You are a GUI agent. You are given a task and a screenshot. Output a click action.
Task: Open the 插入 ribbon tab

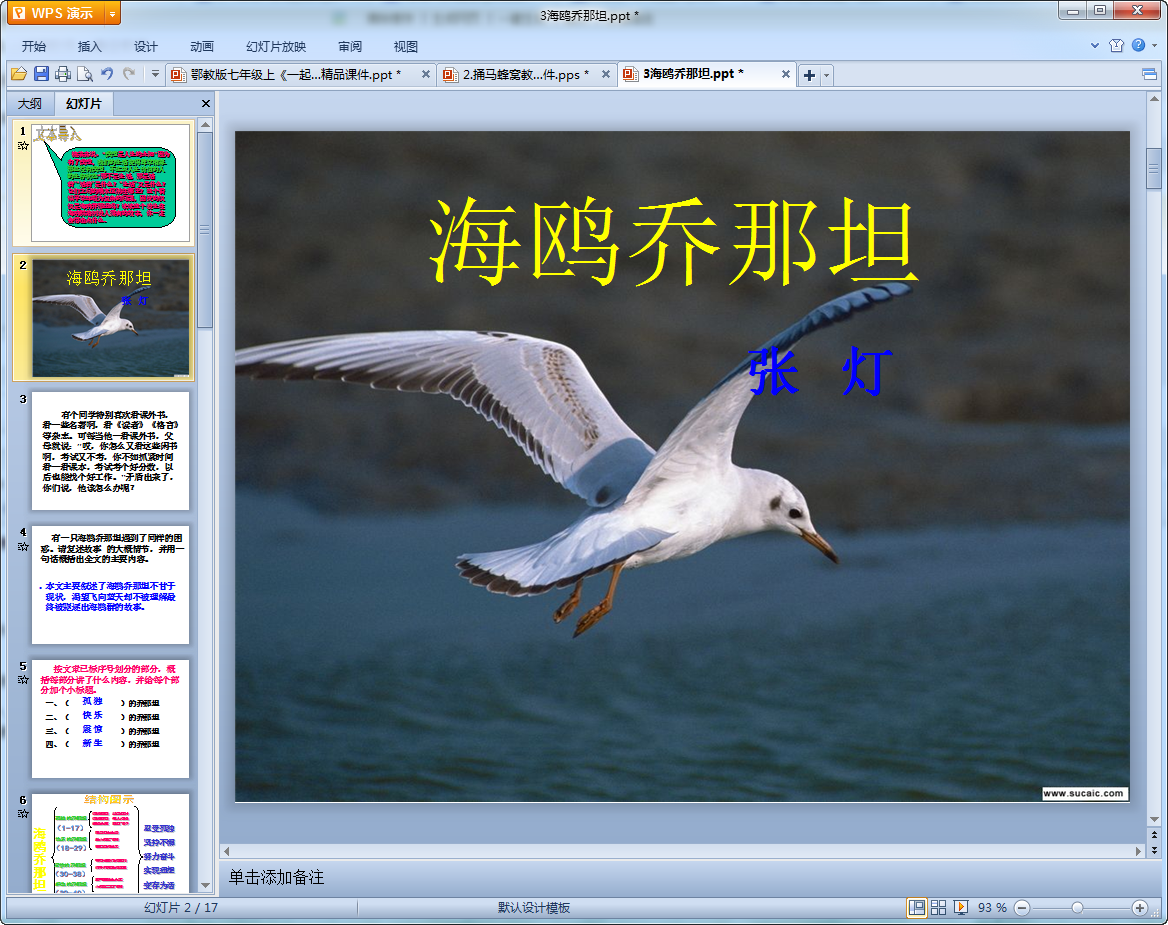[89, 46]
